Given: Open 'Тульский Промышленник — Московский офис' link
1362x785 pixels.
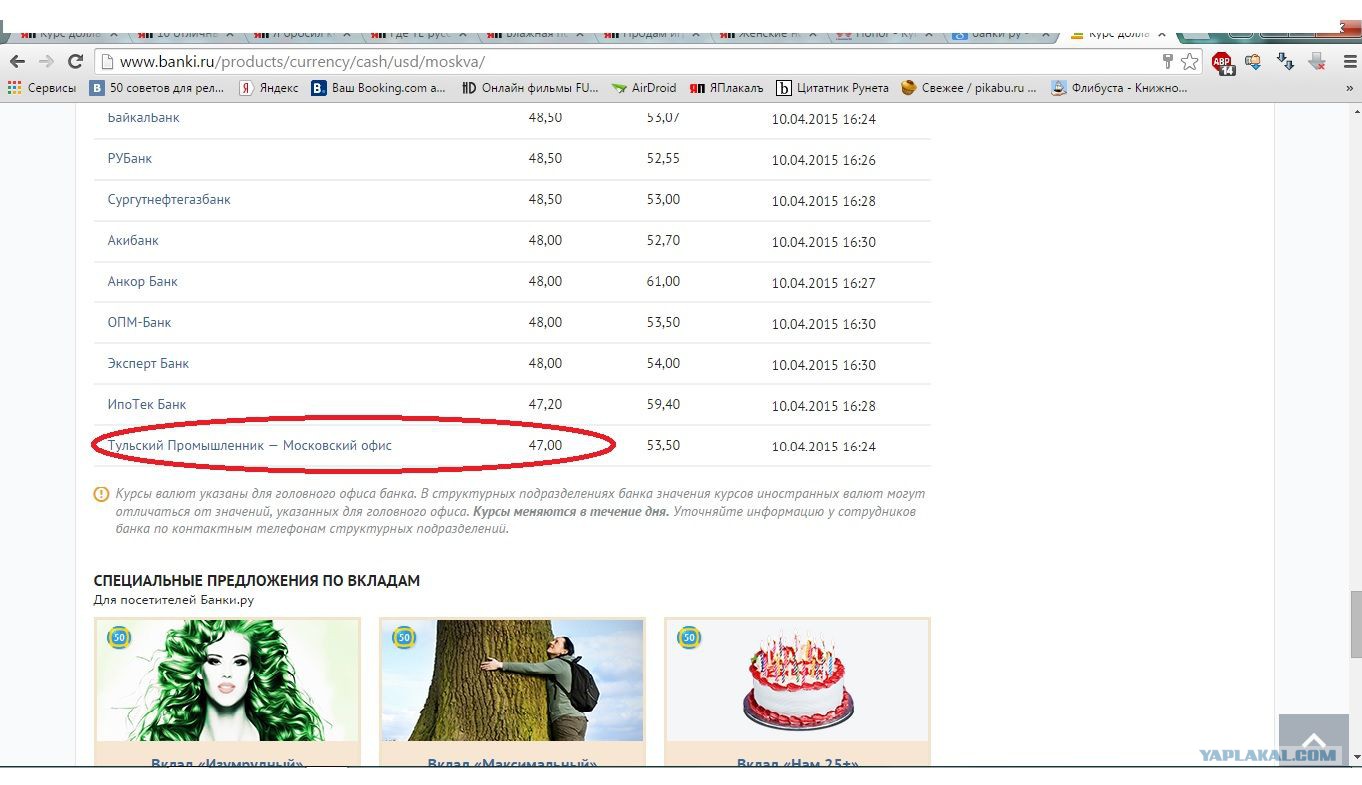Looking at the screenshot, I should point(250,446).
